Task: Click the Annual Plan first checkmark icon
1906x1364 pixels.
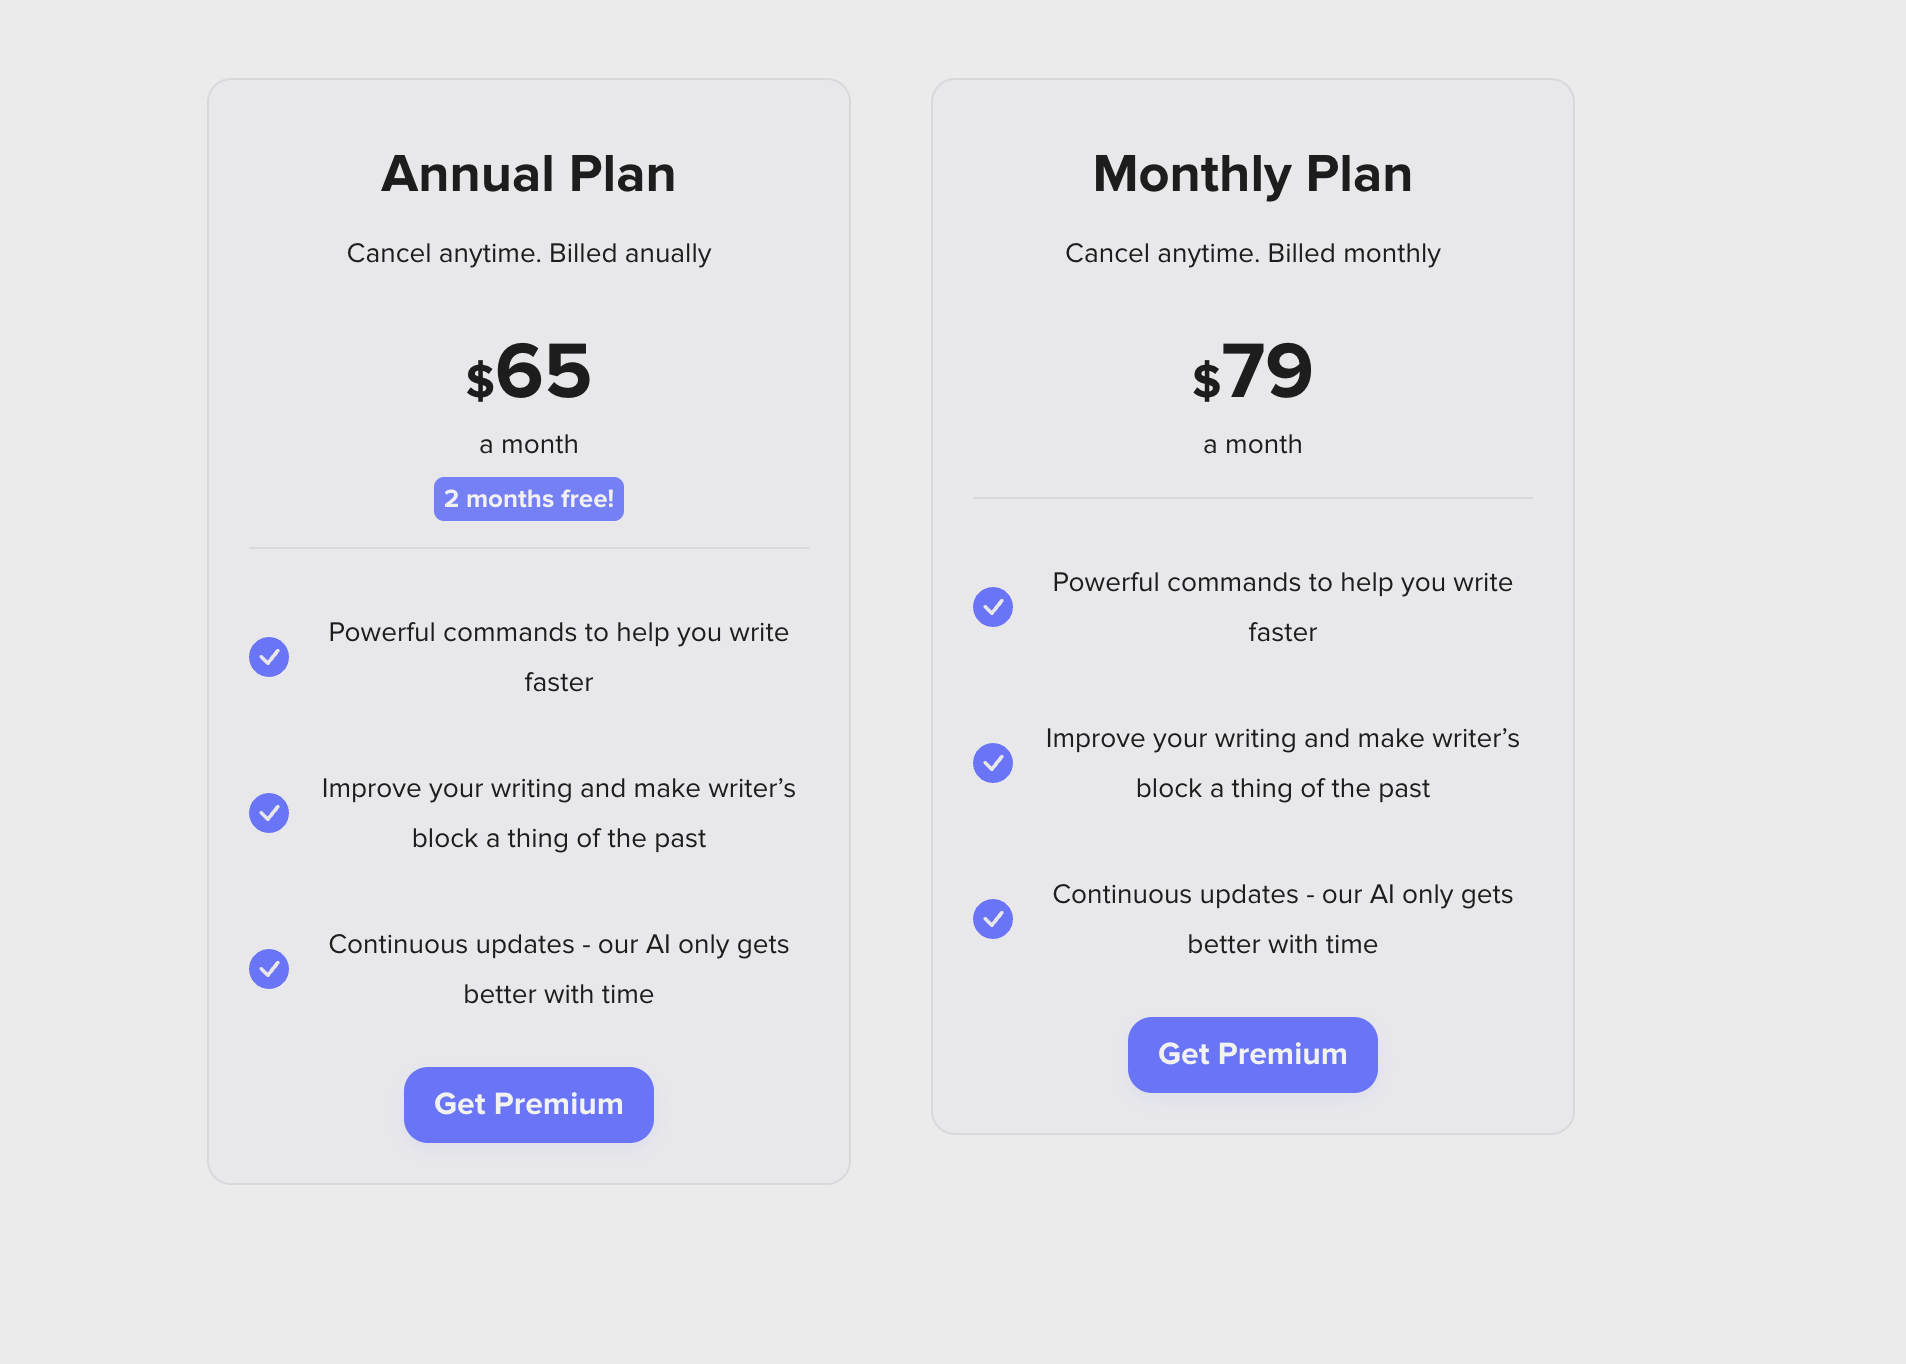Action: pos(269,657)
